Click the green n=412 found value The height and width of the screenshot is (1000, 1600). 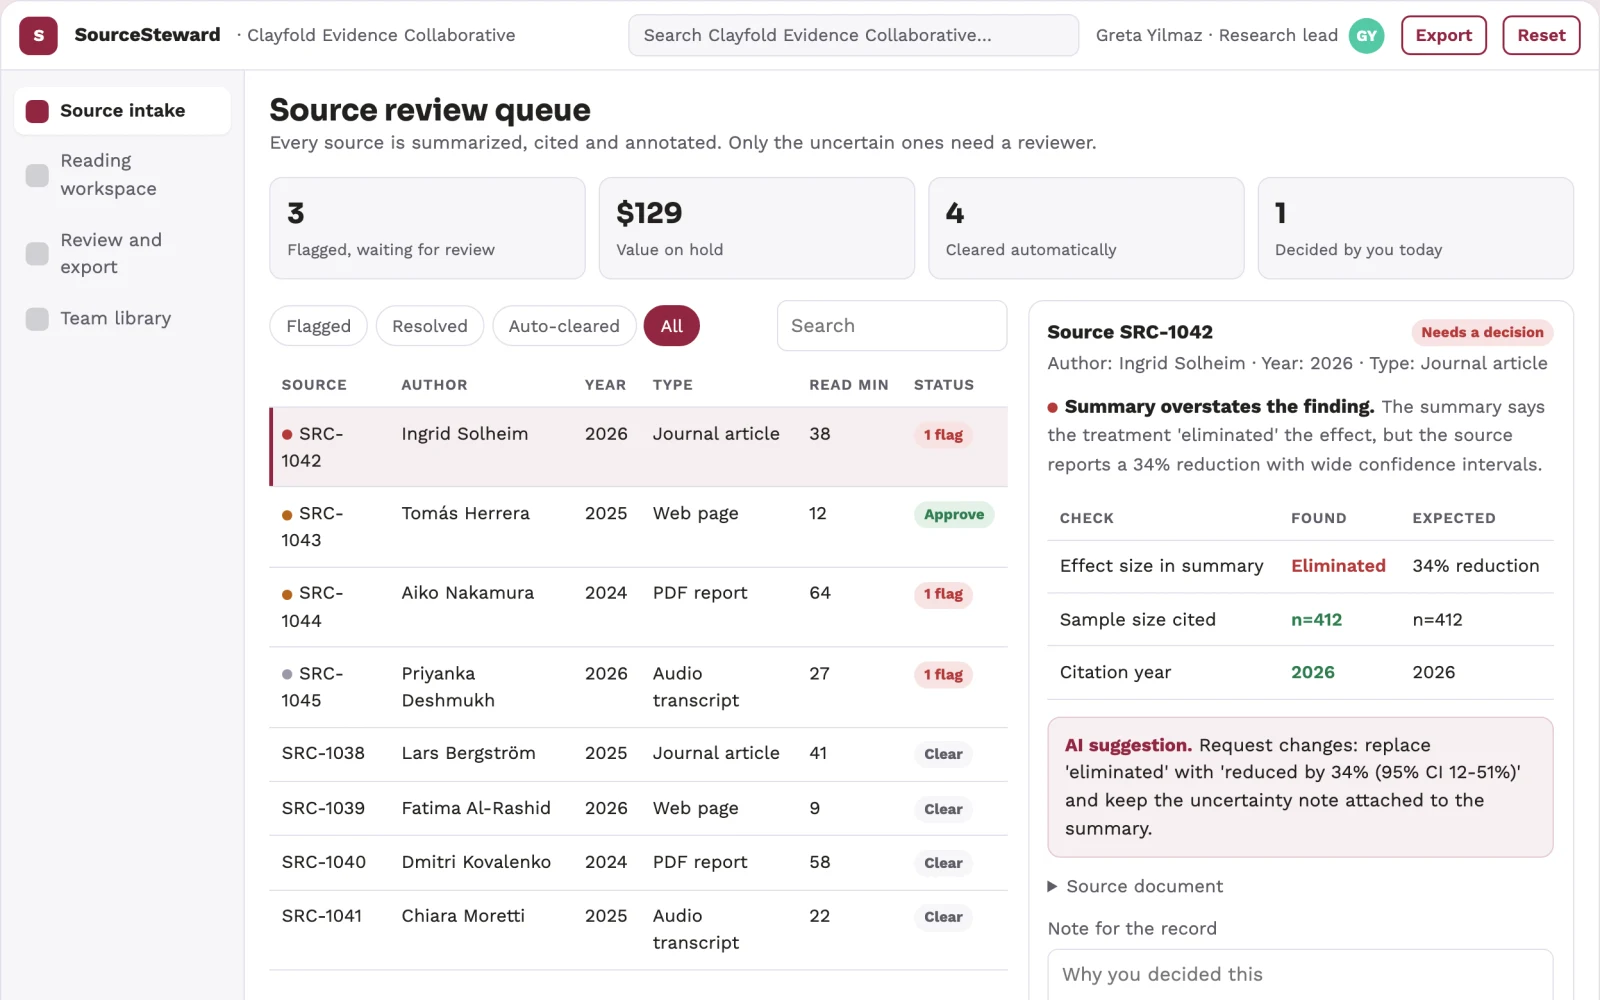(1316, 620)
